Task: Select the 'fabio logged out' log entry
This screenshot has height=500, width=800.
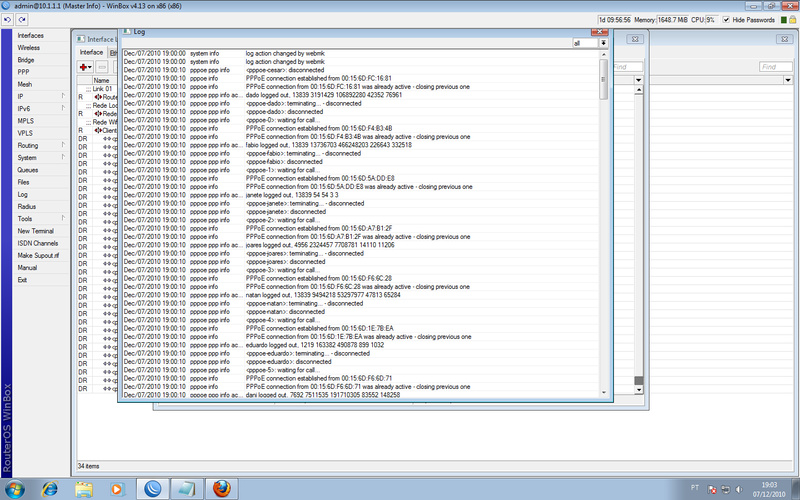Action: (x=361, y=145)
